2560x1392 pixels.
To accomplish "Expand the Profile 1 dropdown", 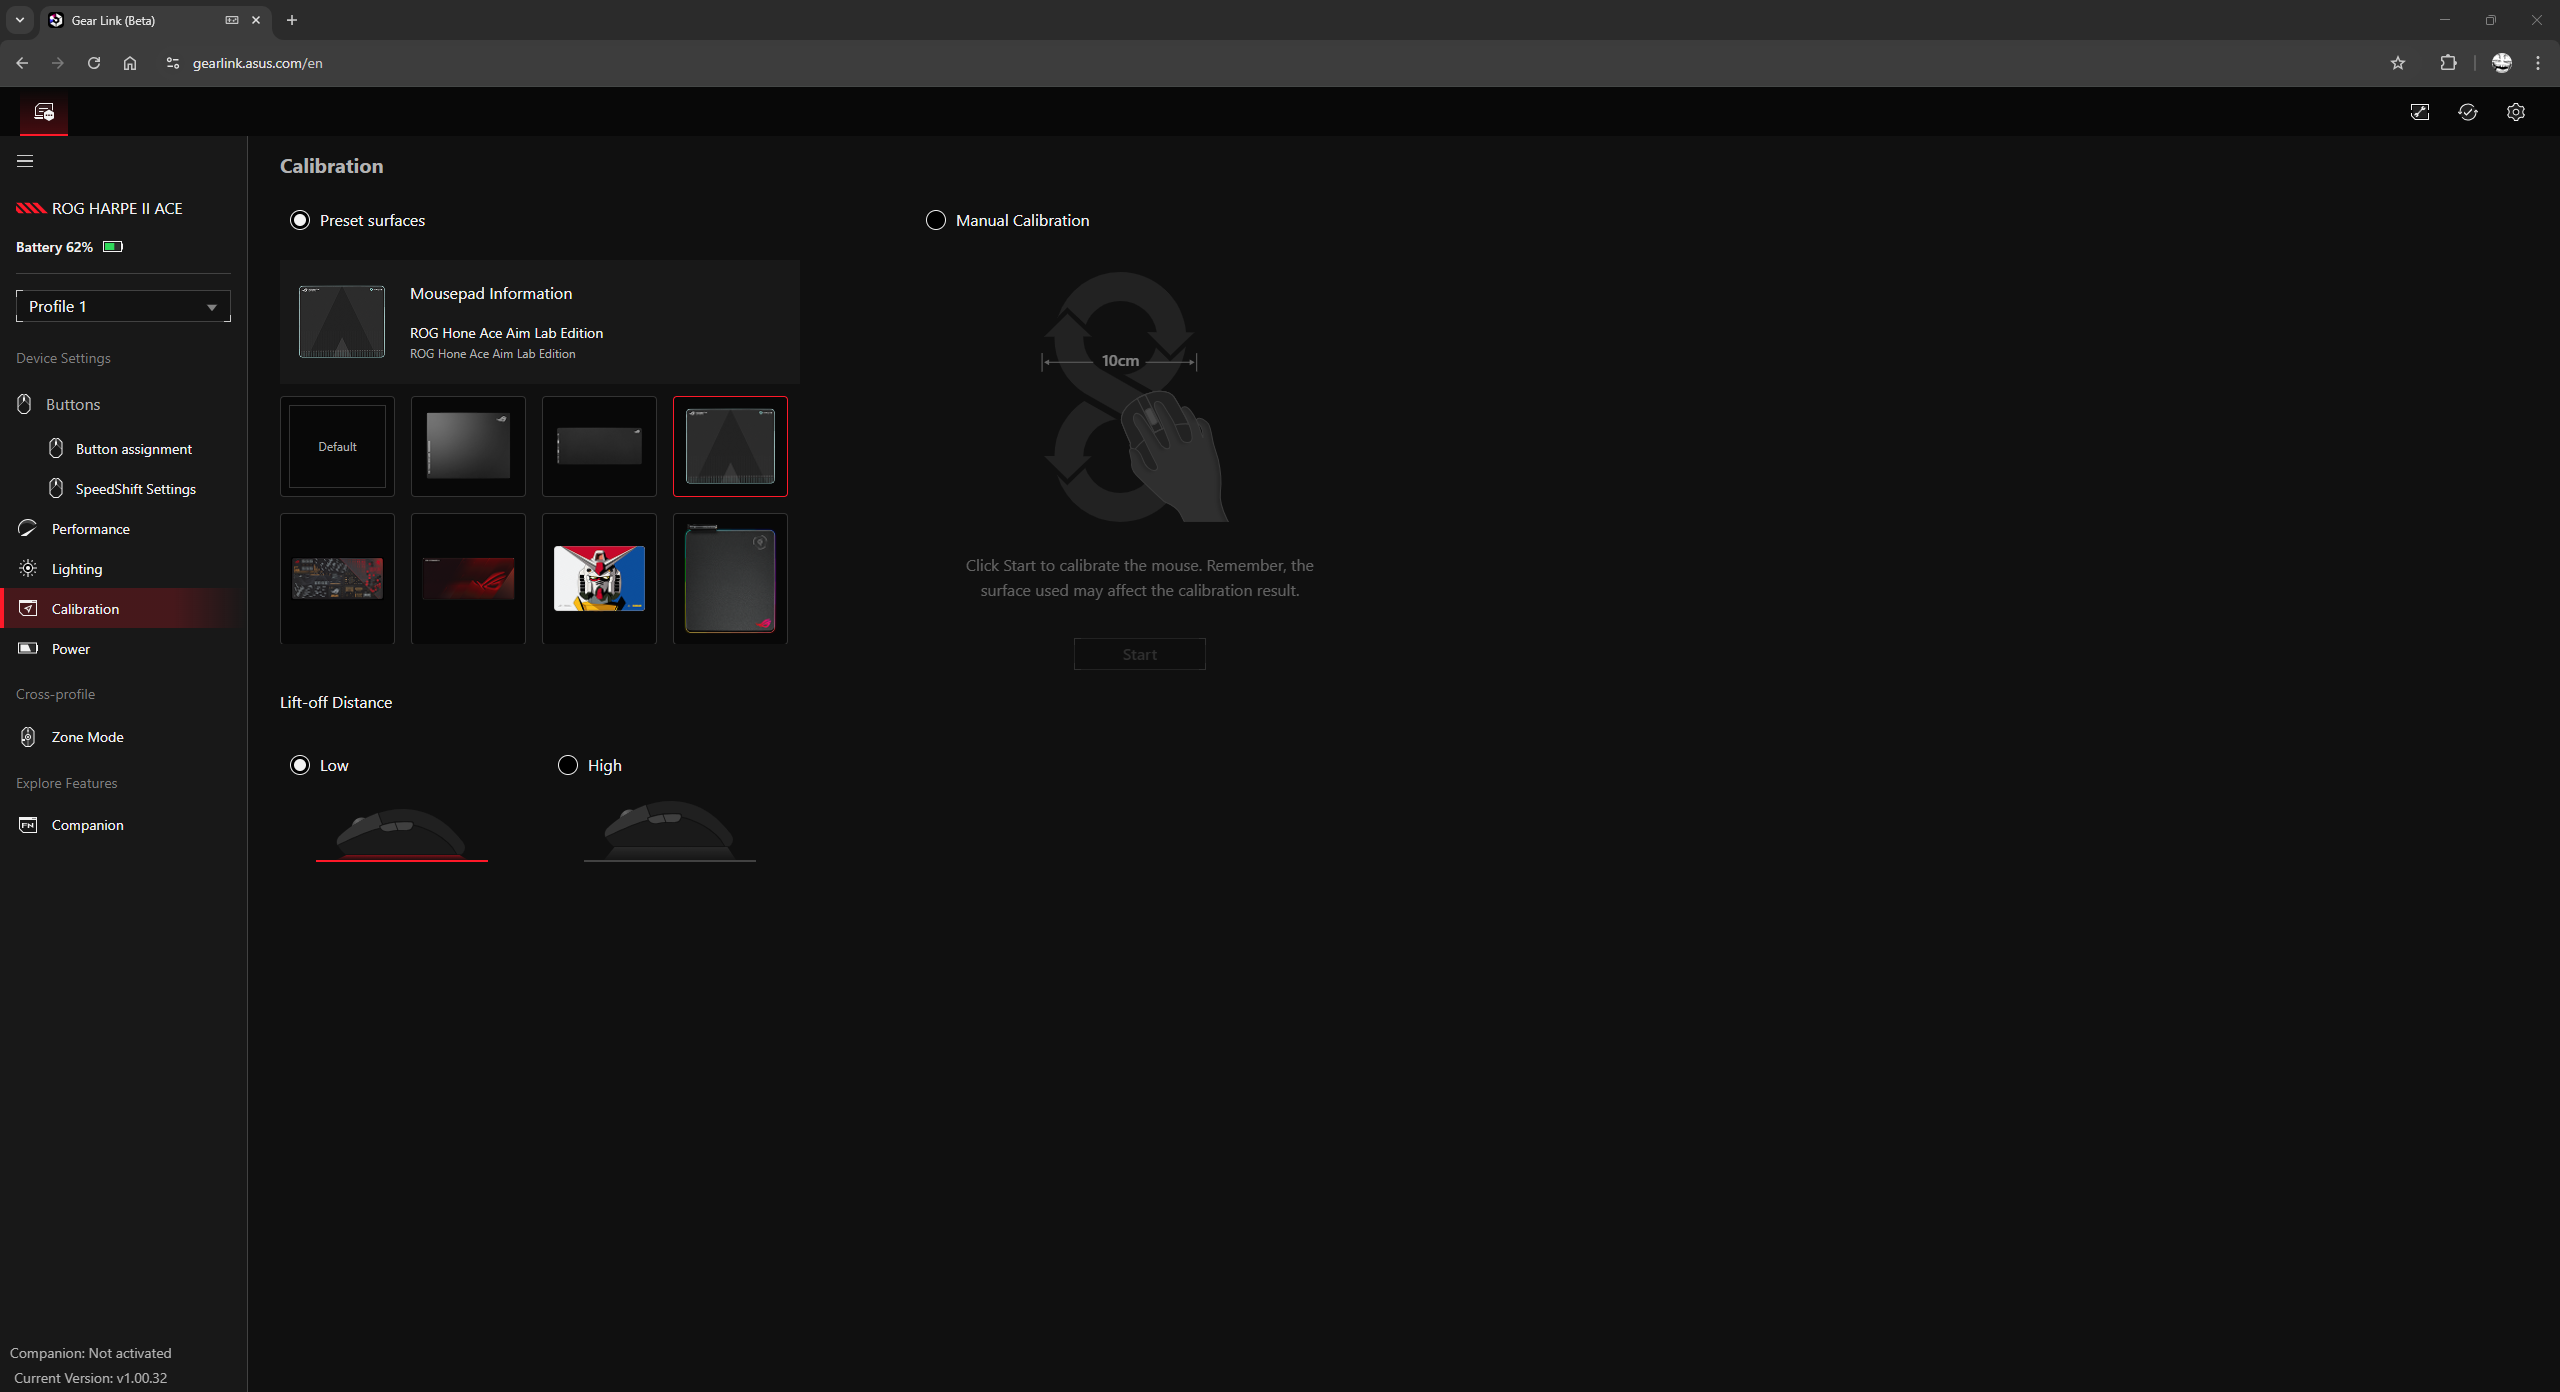I will click(x=123, y=306).
